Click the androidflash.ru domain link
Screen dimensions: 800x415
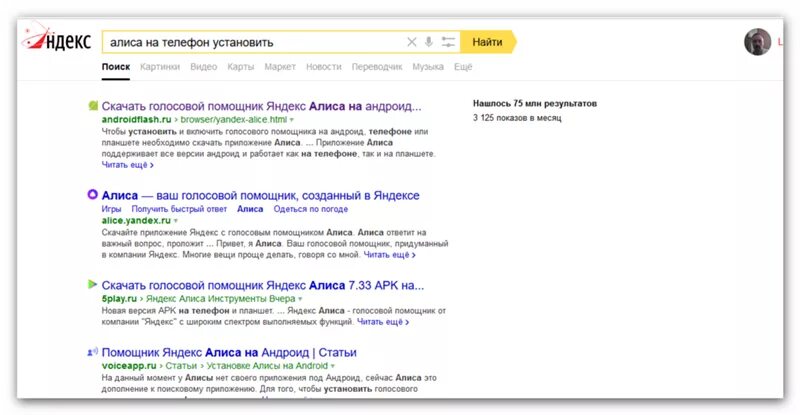click(136, 119)
